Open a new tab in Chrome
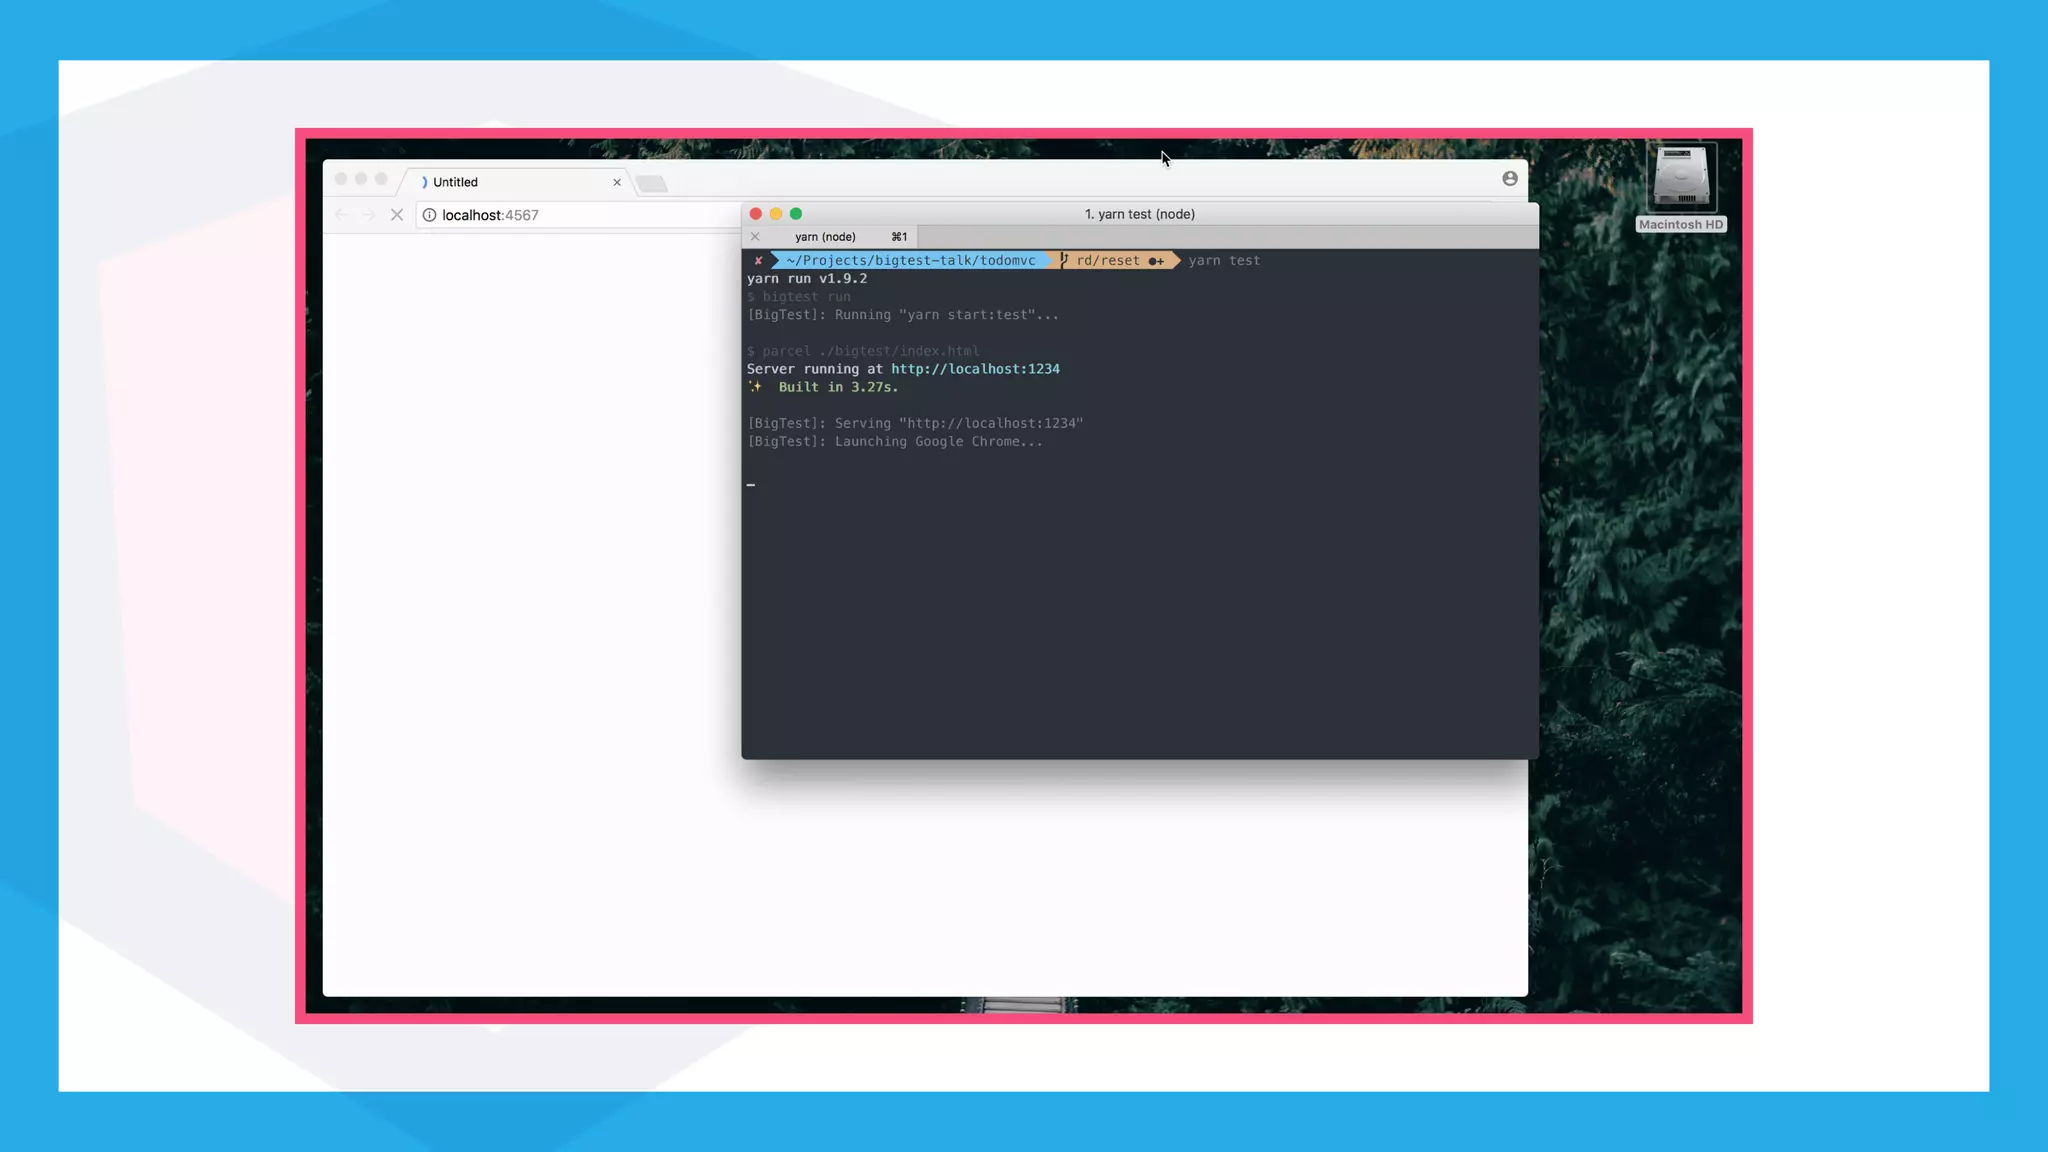This screenshot has height=1152, width=2048. coord(652,183)
